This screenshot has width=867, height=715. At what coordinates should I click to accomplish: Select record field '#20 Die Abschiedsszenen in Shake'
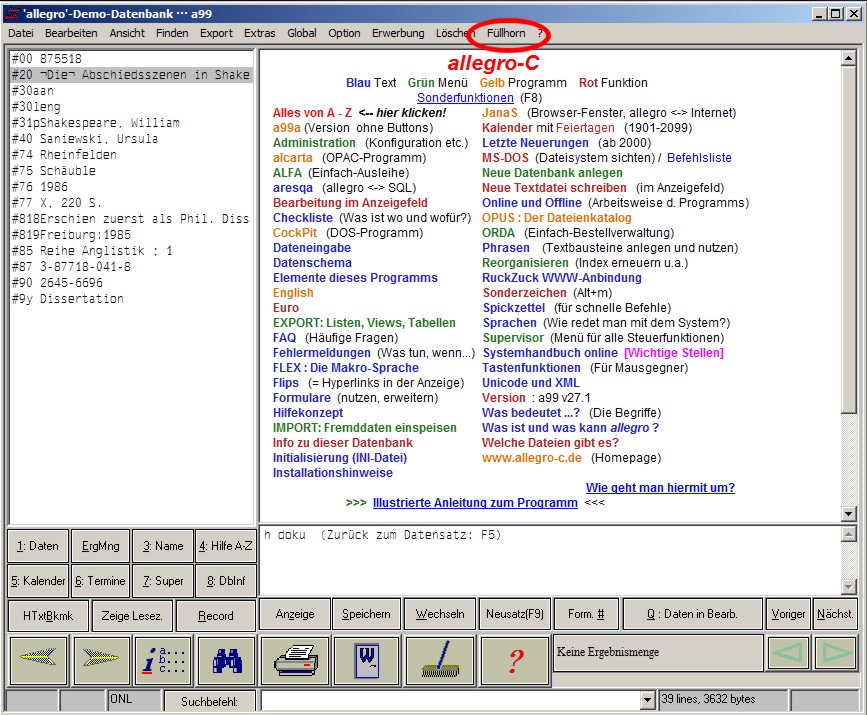point(132,75)
